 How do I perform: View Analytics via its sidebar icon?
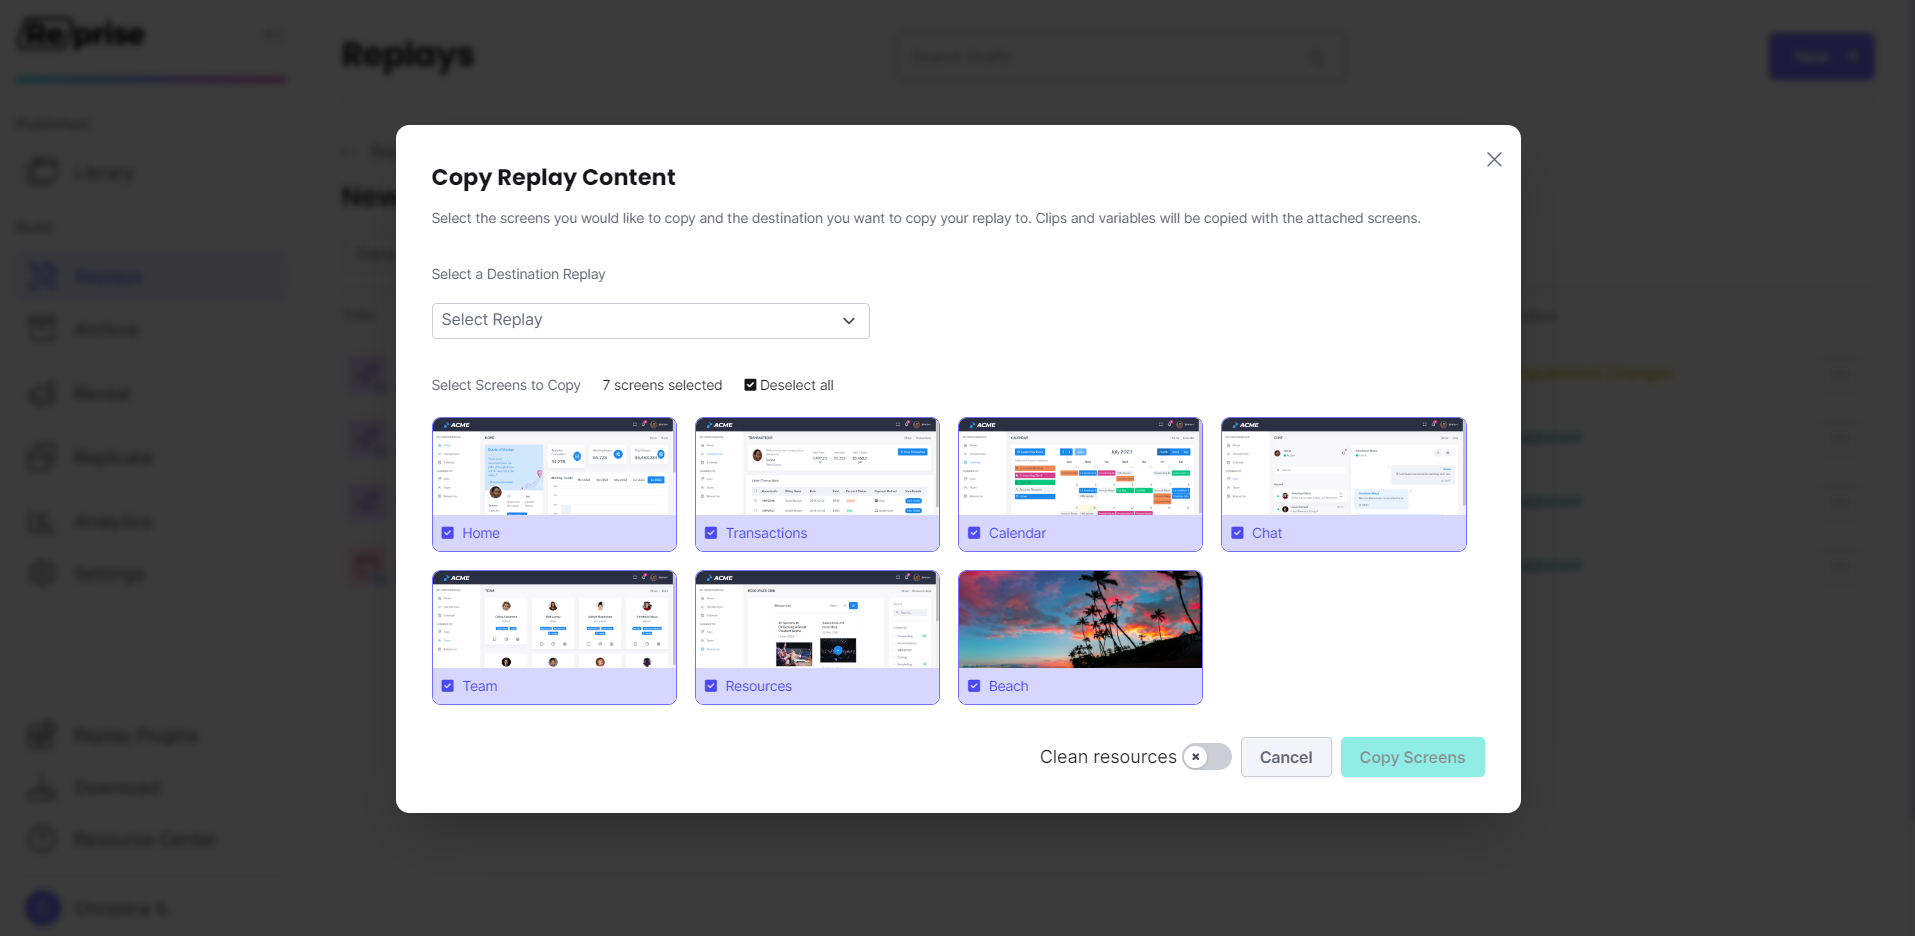[41, 521]
